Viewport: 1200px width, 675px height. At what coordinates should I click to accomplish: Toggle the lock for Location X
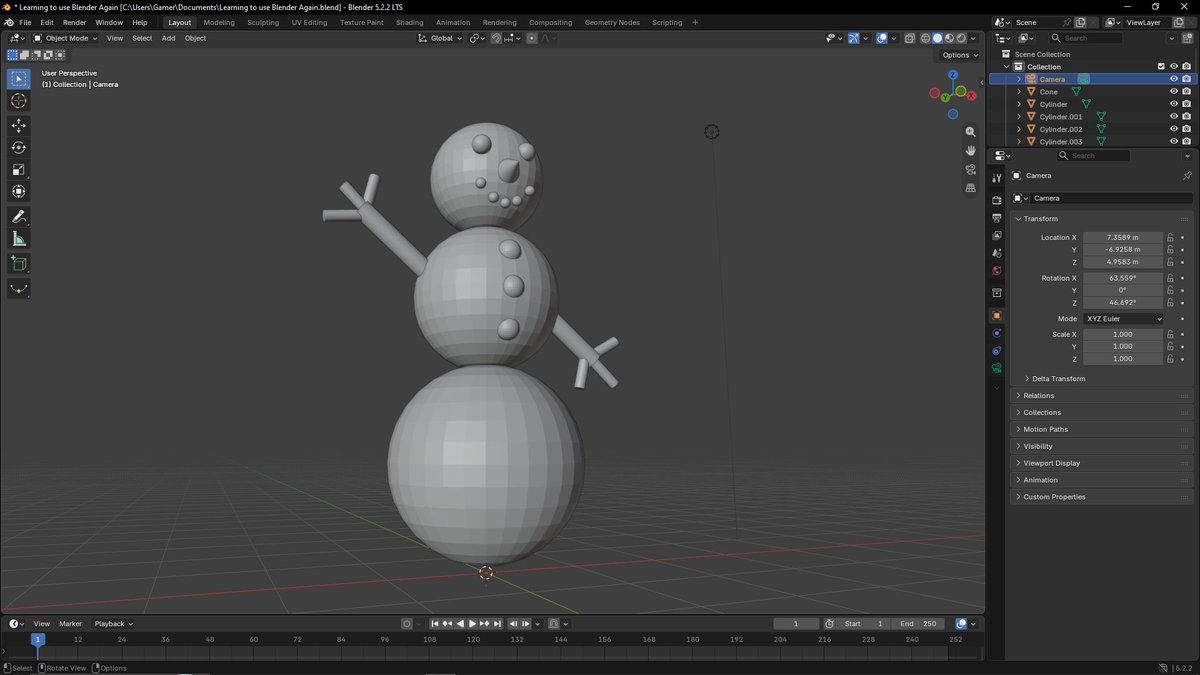1170,237
